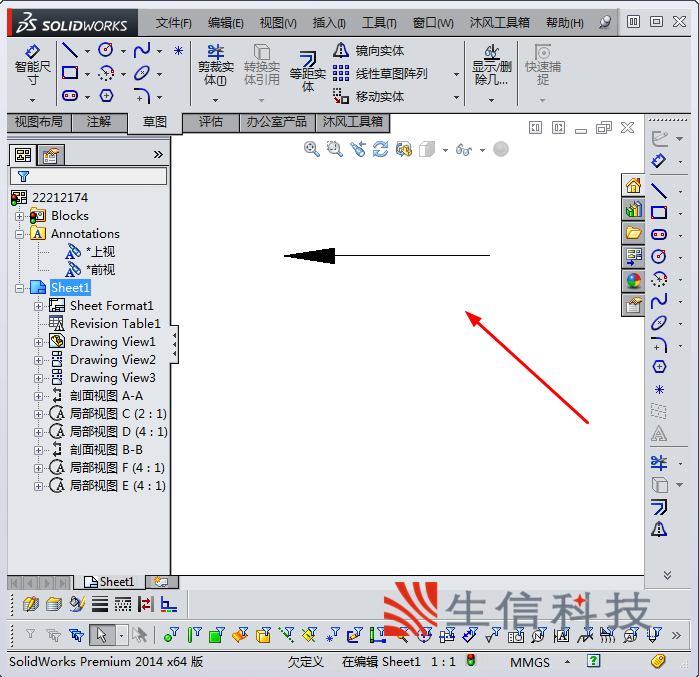Open the 沐风工具箱 menu
The height and width of the screenshot is (677, 699).
click(x=499, y=22)
